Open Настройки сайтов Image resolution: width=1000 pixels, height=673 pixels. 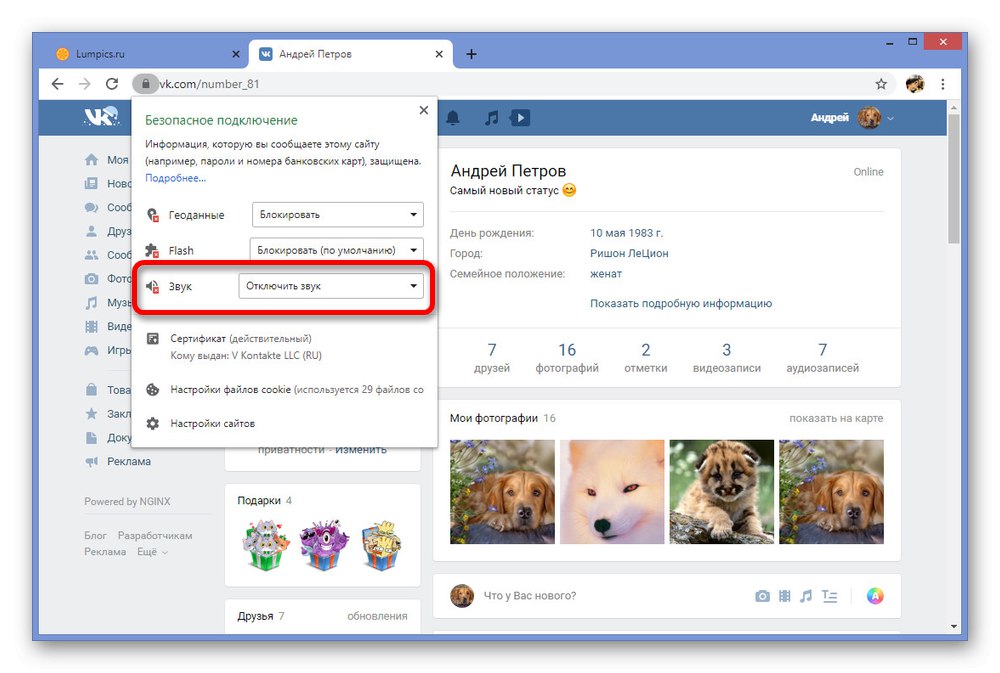(x=212, y=424)
